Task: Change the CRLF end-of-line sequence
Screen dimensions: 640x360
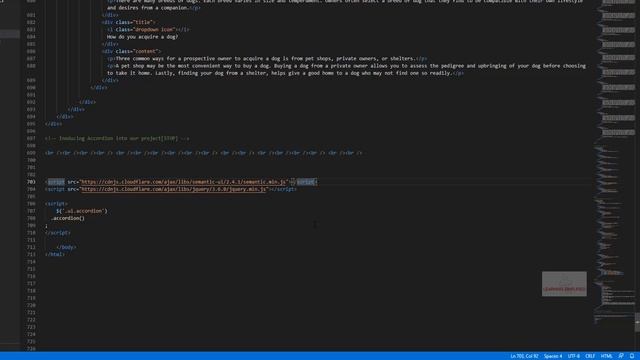Action: 590,356
